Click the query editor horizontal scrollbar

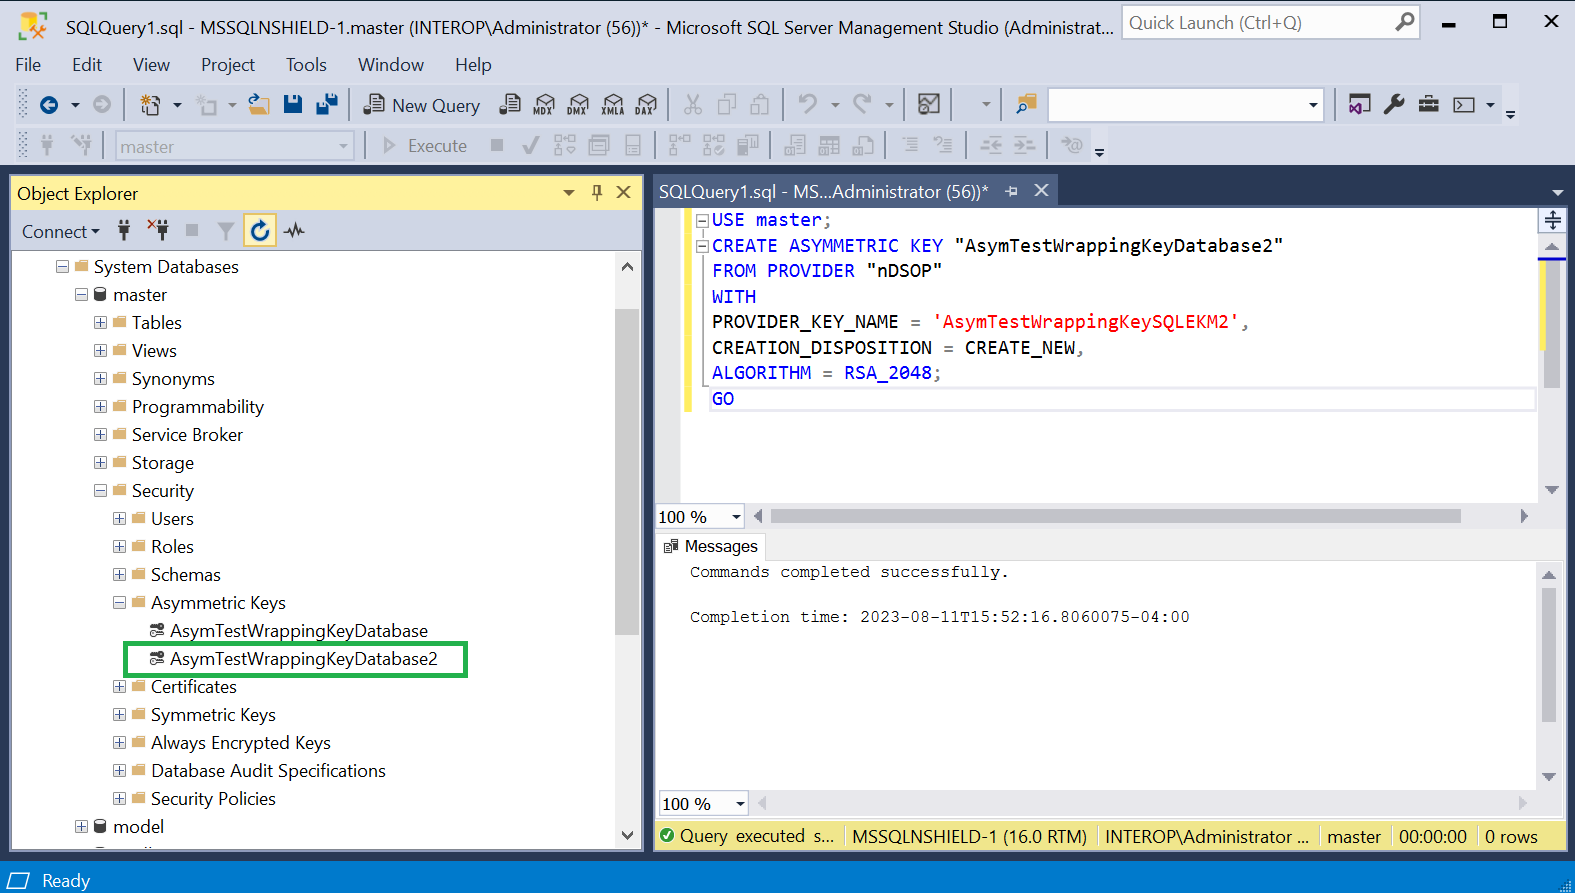pyautogui.click(x=1115, y=516)
